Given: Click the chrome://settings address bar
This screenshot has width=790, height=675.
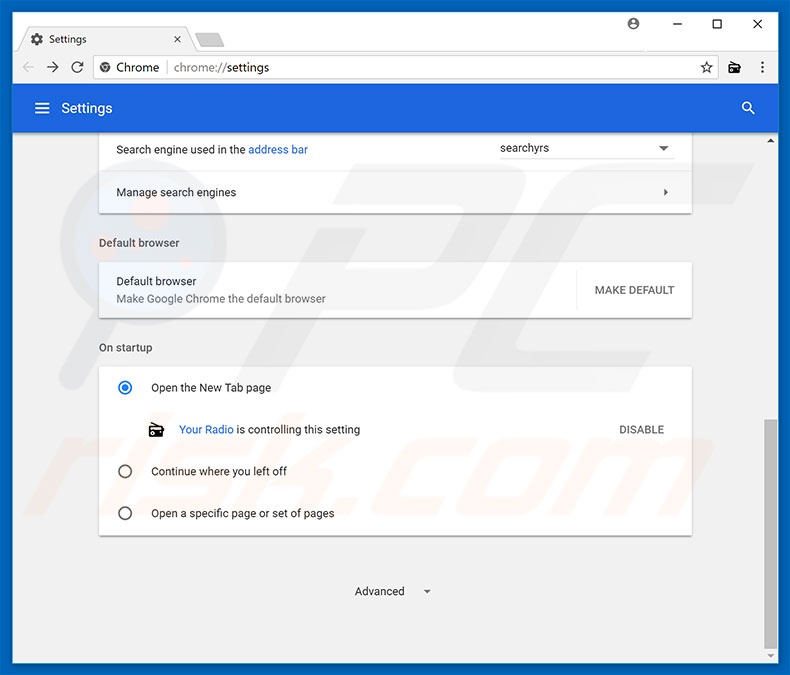Looking at the screenshot, I should click(x=400, y=68).
